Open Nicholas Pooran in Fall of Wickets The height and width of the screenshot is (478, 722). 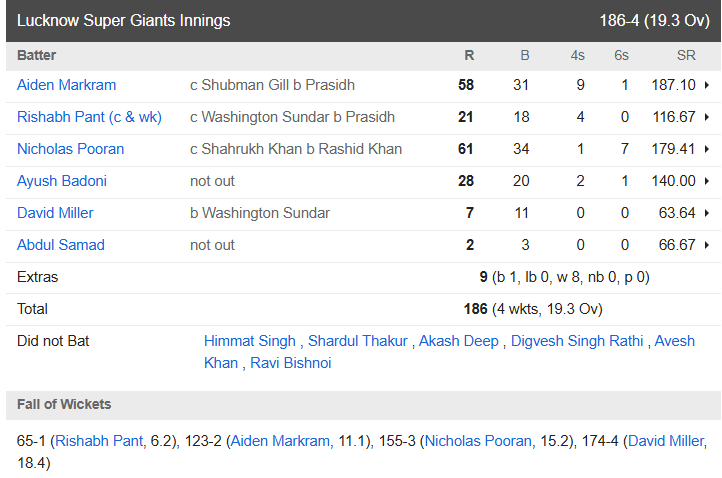(478, 441)
